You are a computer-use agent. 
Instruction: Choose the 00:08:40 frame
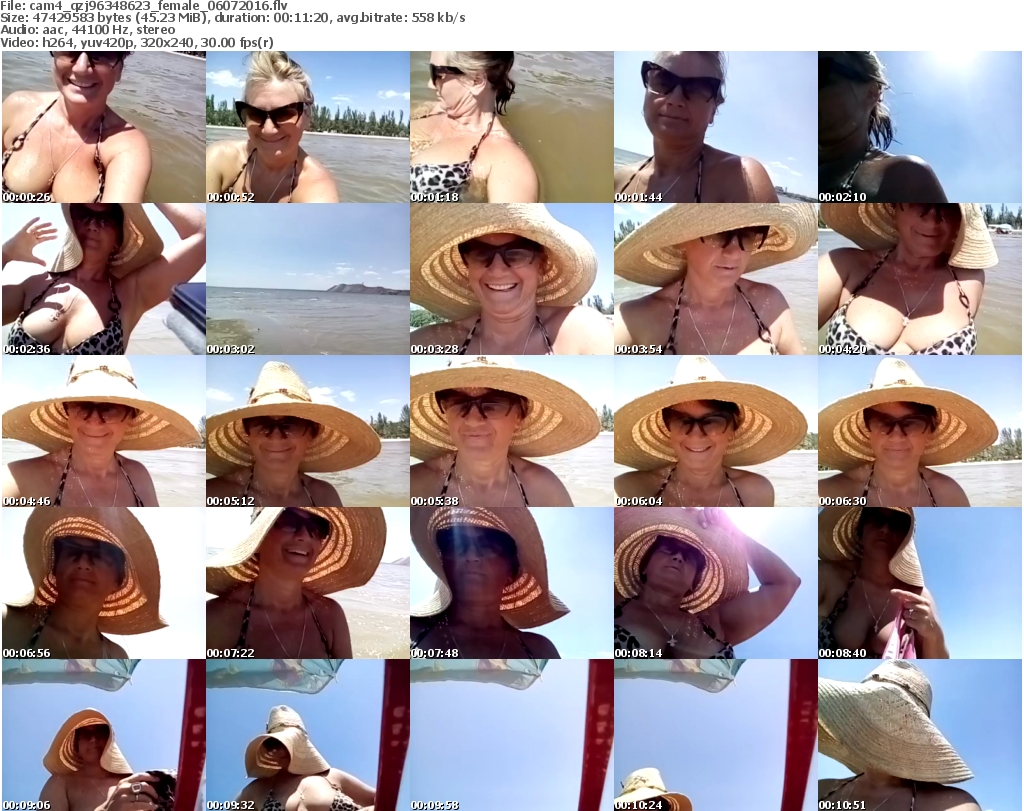pos(920,583)
